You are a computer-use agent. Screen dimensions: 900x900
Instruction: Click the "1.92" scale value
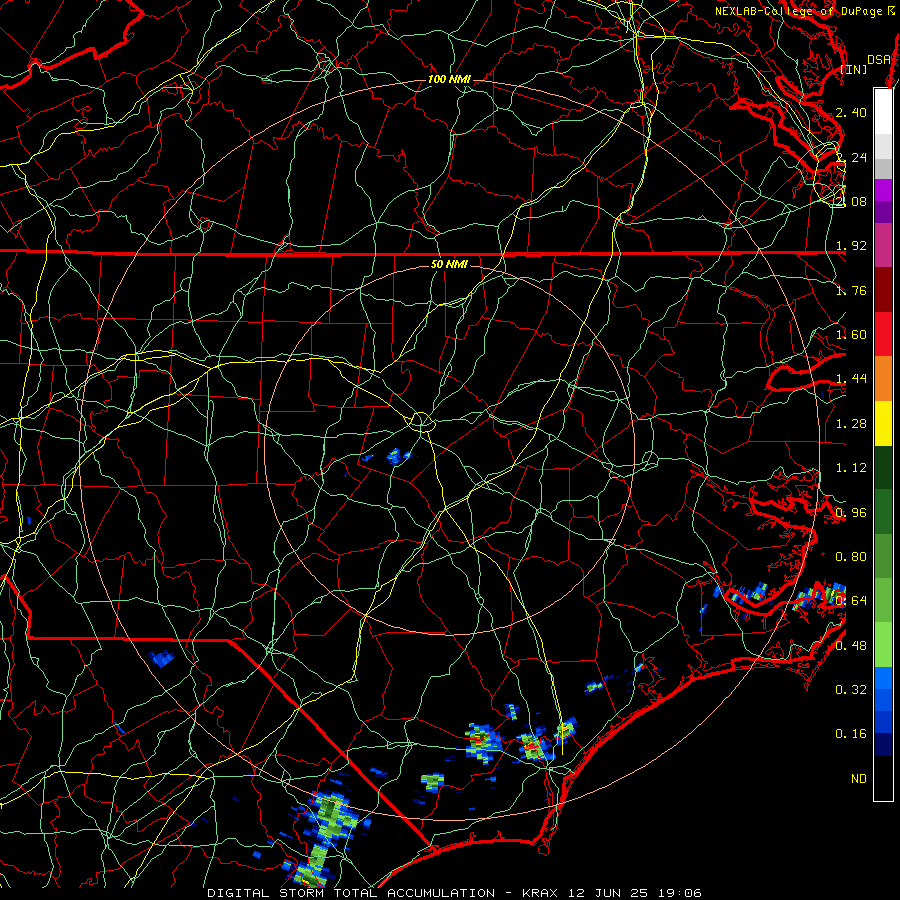[x=851, y=246]
